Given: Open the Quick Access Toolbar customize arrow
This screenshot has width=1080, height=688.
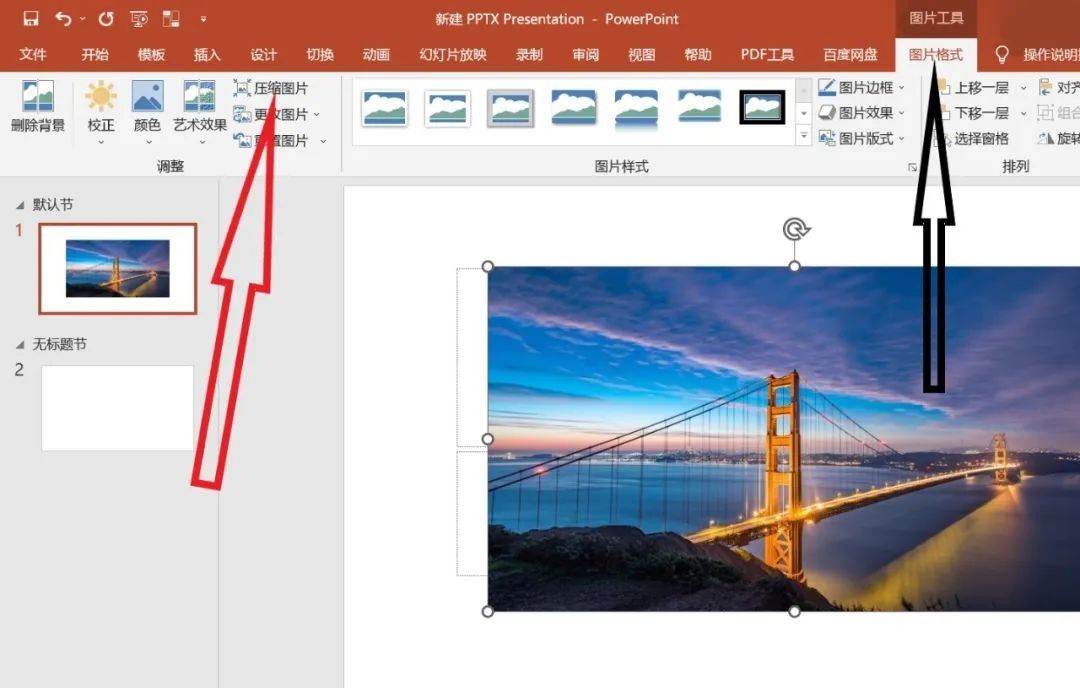Looking at the screenshot, I should tap(203, 19).
